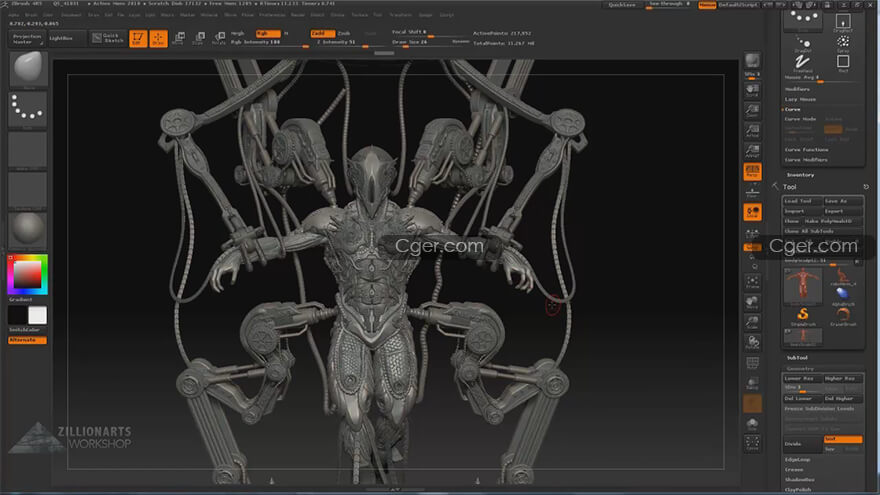Click the Save As button in Tool palette
The width and height of the screenshot is (880, 495).
(842, 201)
